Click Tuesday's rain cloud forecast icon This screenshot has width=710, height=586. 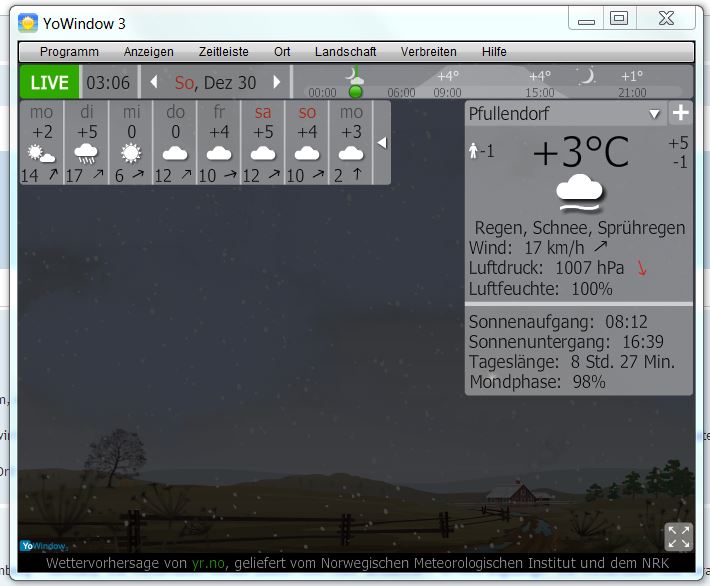click(x=86, y=153)
